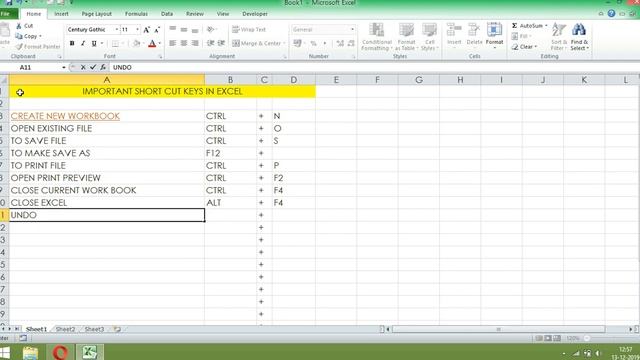Set Top Align vertical alignment
The height and width of the screenshot is (360, 640).
point(173,29)
